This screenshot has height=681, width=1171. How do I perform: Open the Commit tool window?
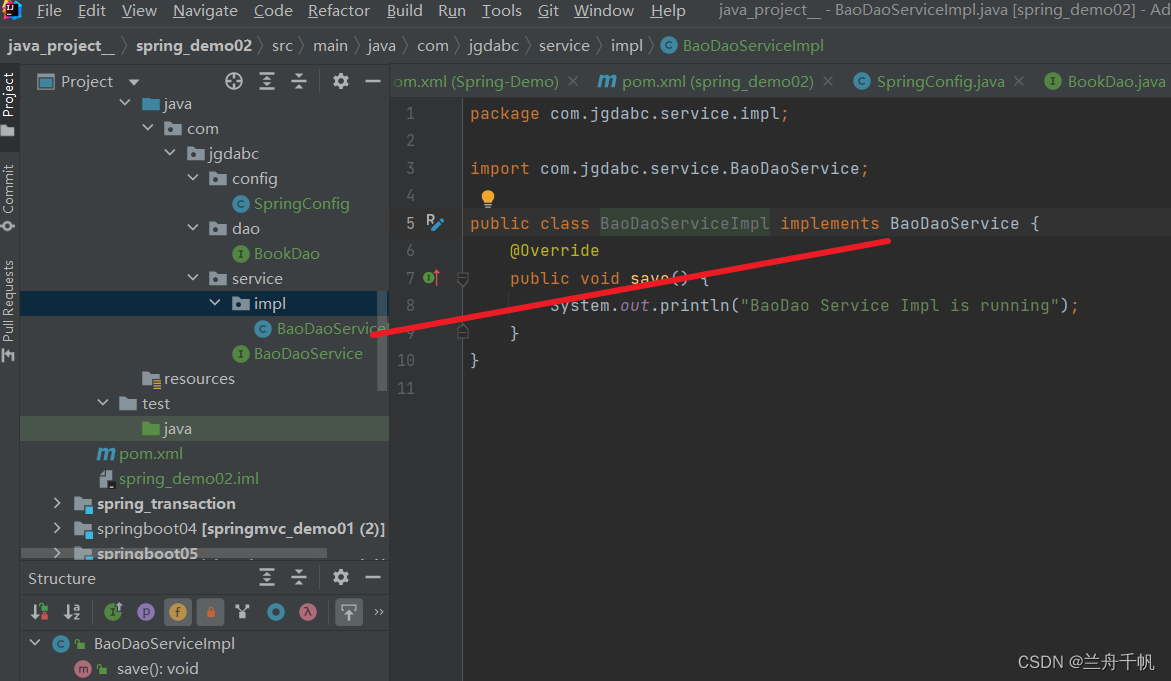pos(9,197)
